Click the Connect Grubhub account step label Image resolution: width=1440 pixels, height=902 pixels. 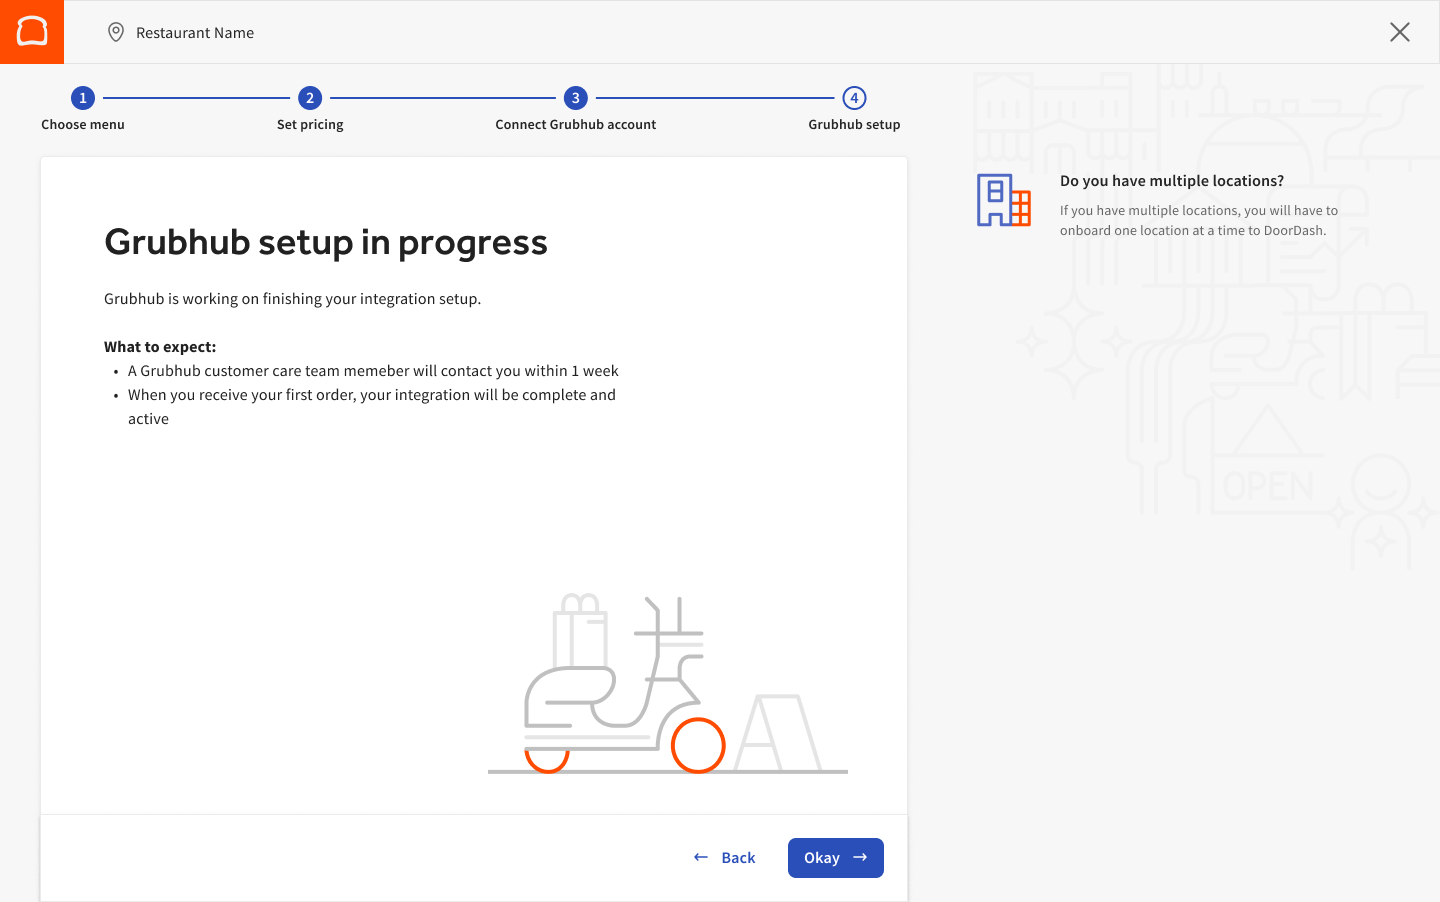click(575, 124)
